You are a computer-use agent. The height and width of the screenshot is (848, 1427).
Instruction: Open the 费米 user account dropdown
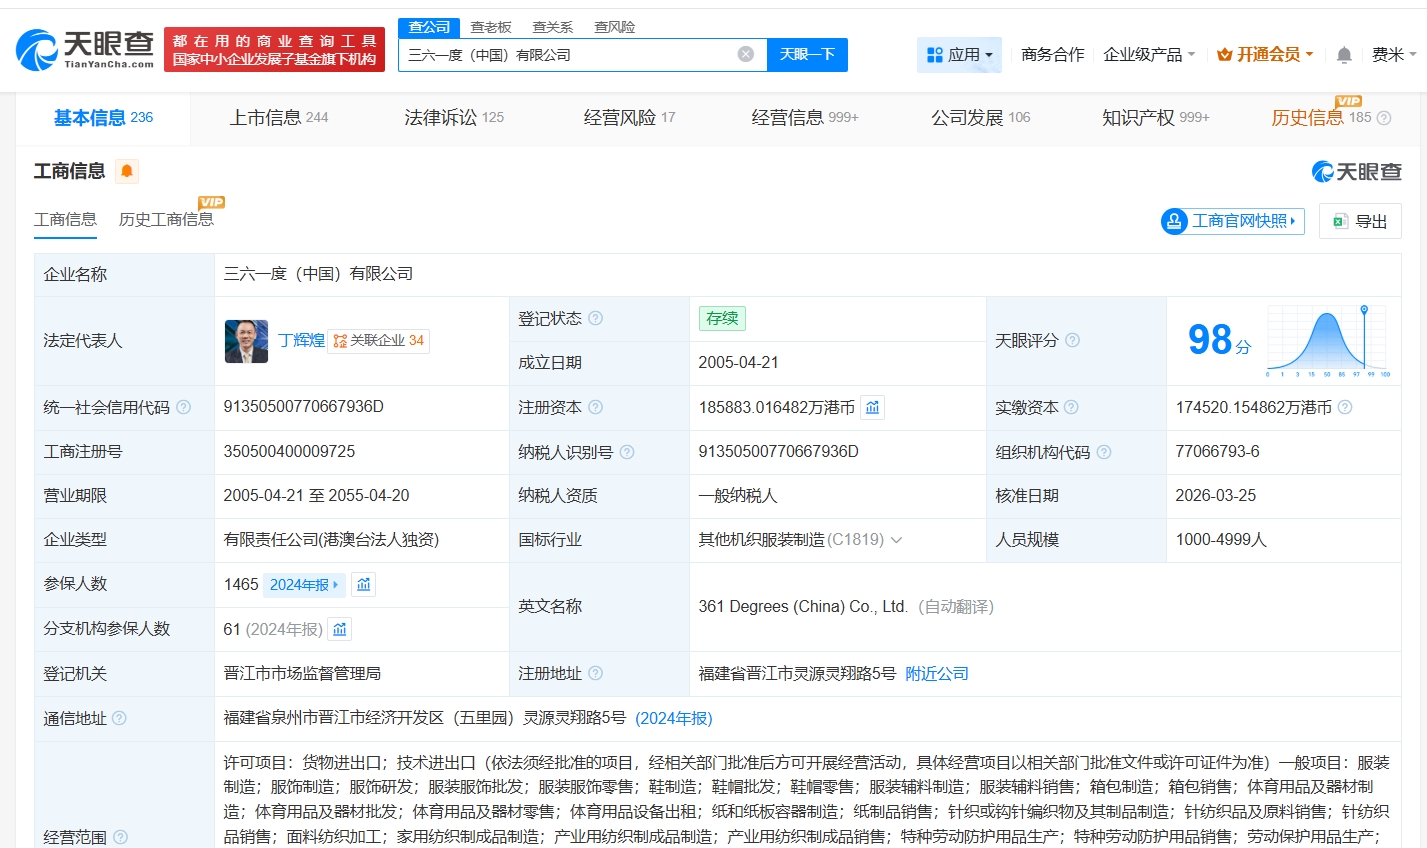click(1393, 55)
